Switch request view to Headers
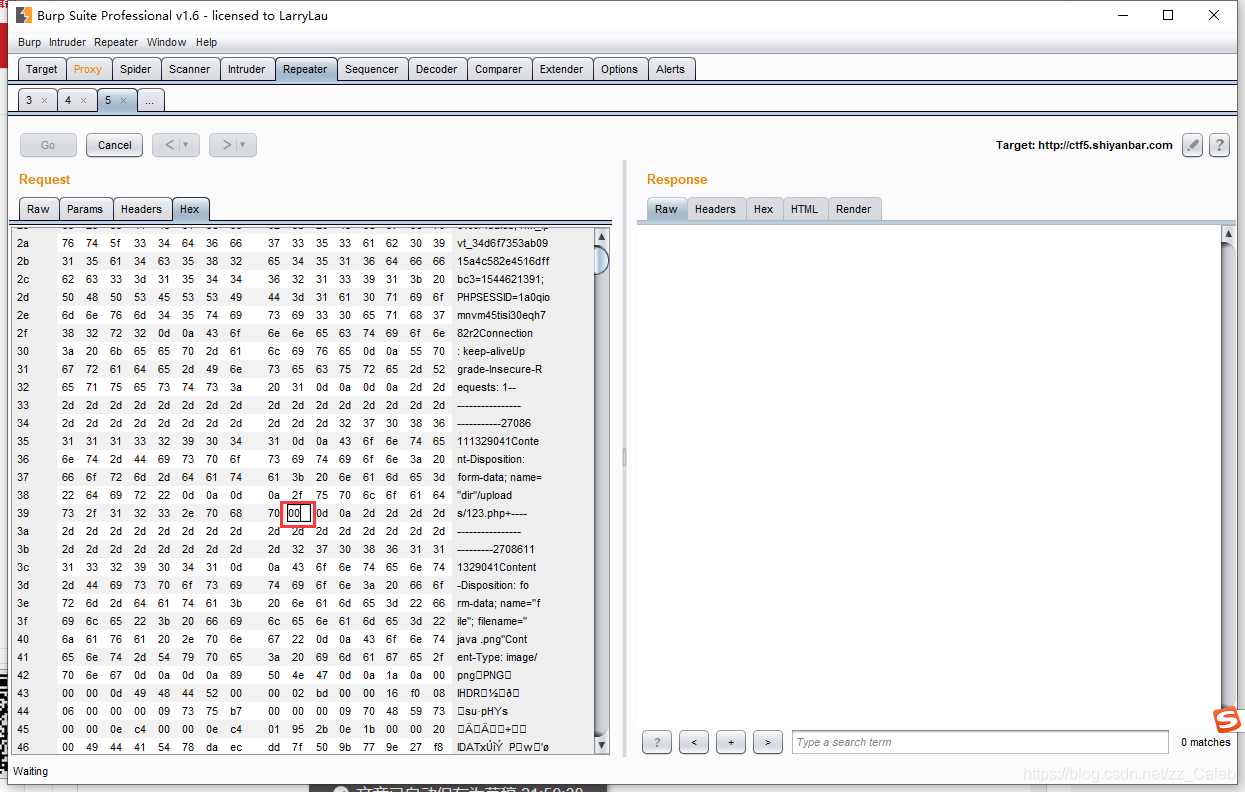The height and width of the screenshot is (792, 1245). pos(141,209)
